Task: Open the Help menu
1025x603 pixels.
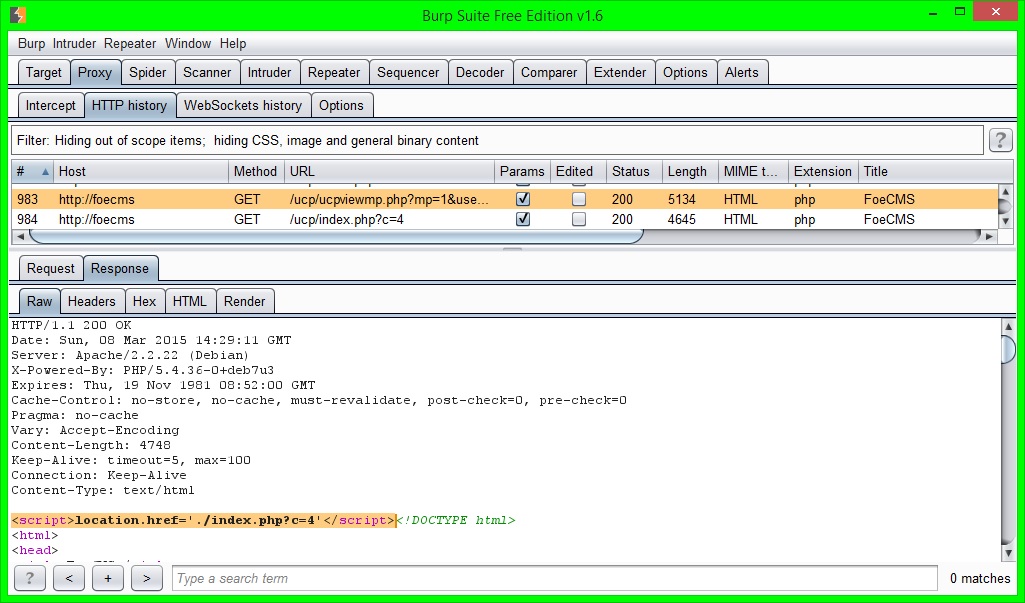Action: pos(233,43)
